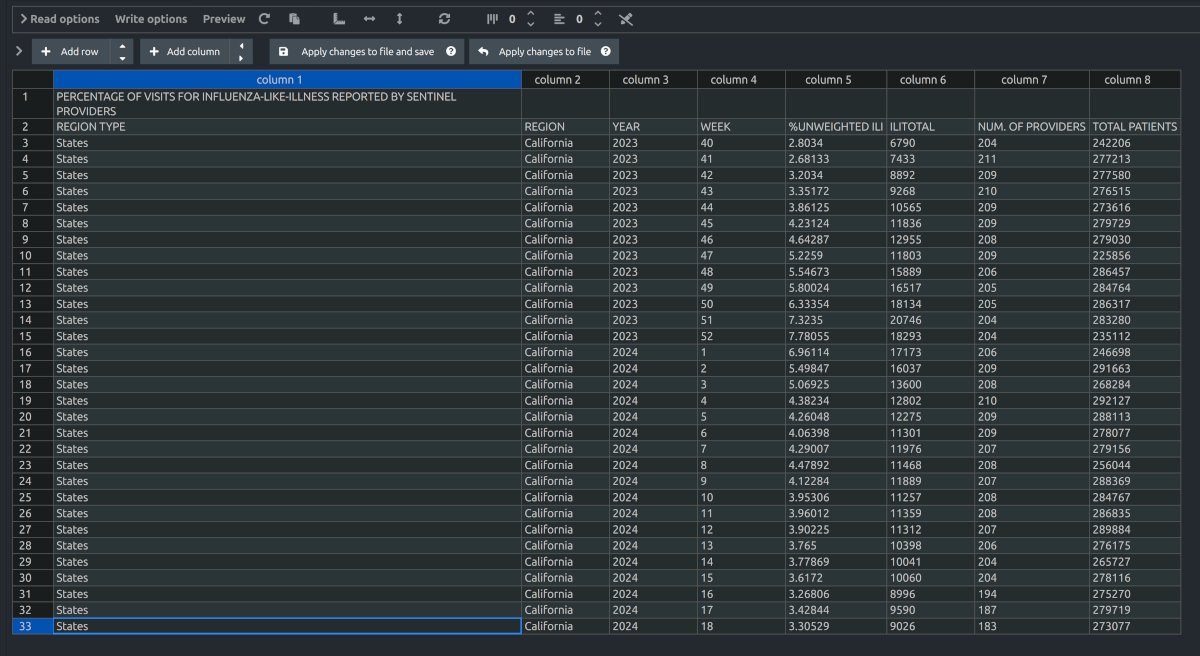Click the ILITOTAL cell 9026
The height and width of the screenshot is (656, 1200).
pyautogui.click(x=931, y=626)
